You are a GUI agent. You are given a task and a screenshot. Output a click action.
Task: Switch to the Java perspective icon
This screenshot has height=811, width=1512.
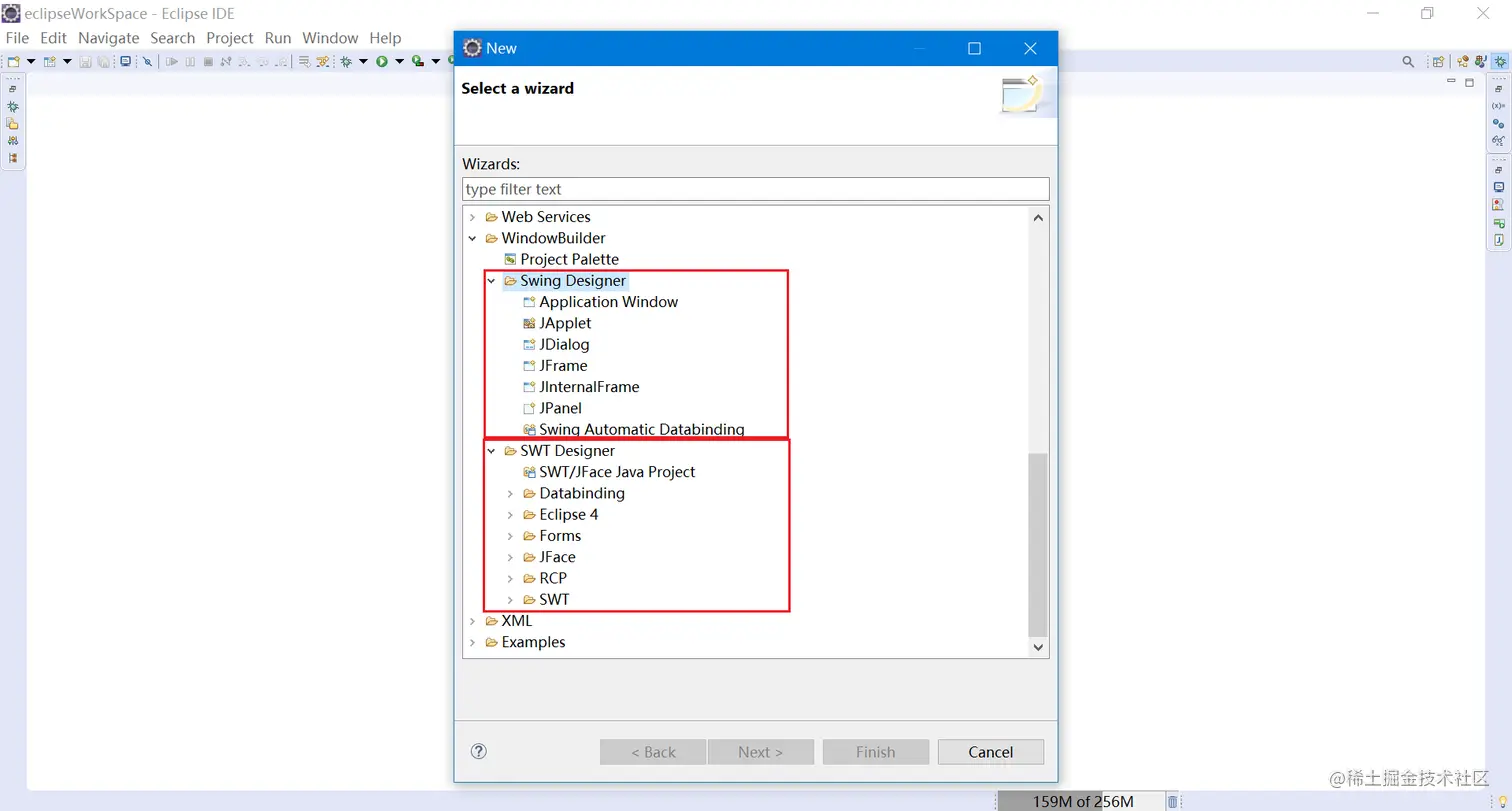[x=1480, y=62]
